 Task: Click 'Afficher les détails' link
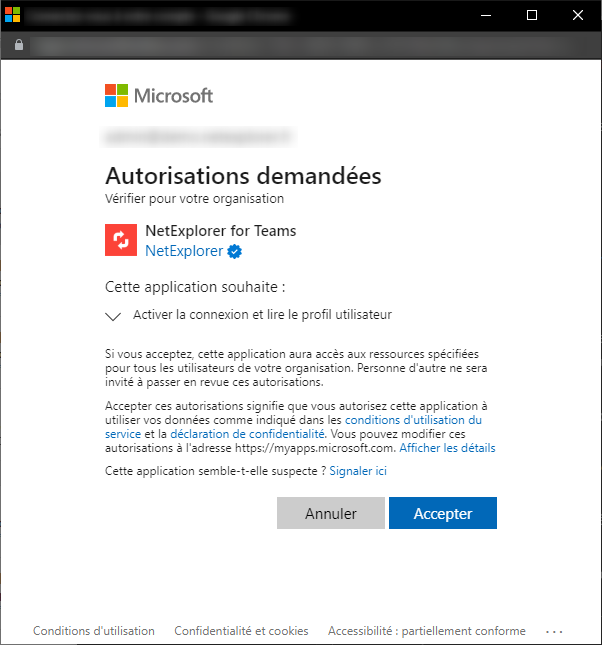[447, 449]
